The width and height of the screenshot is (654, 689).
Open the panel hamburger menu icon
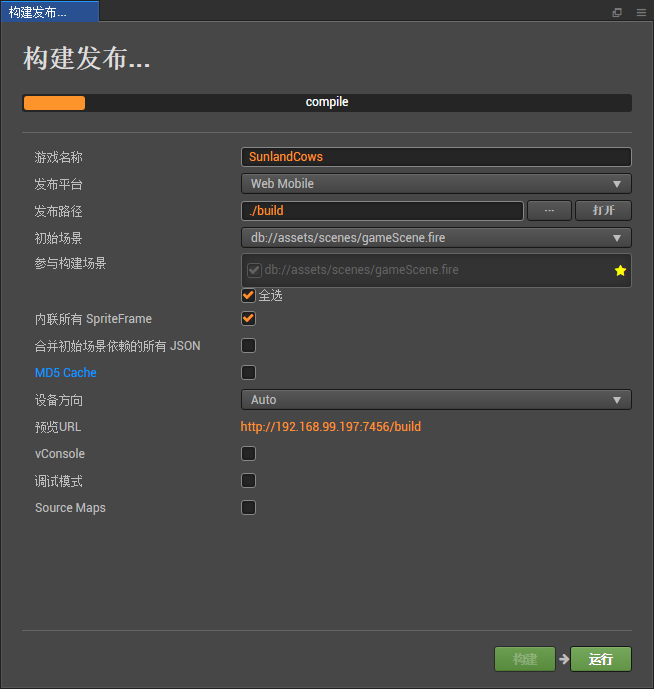tap(641, 12)
